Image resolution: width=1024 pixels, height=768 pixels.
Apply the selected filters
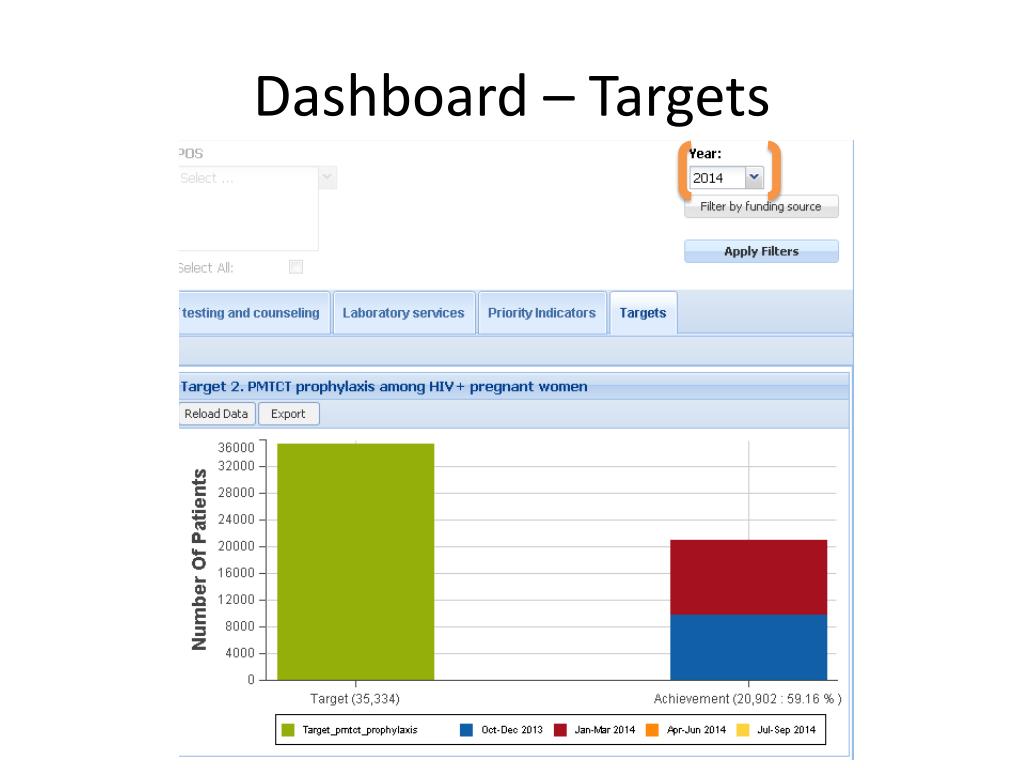tap(761, 251)
